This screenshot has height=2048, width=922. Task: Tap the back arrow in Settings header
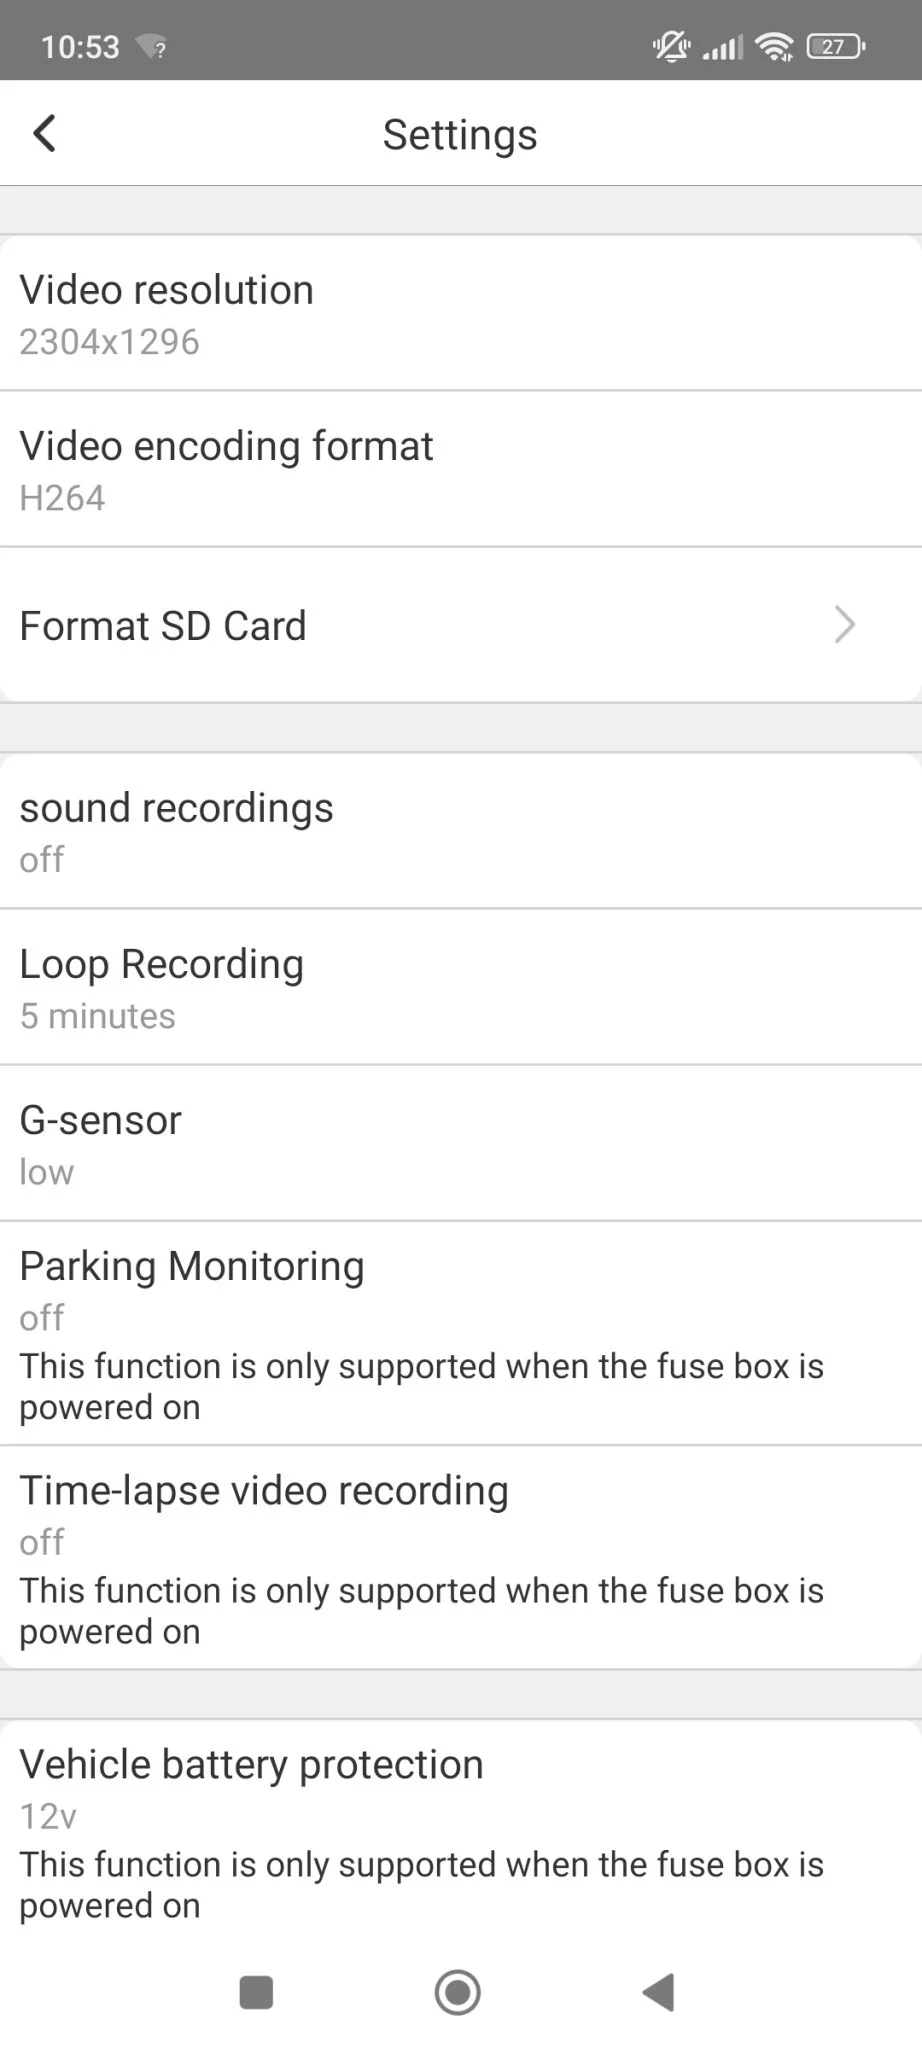pyautogui.click(x=44, y=133)
